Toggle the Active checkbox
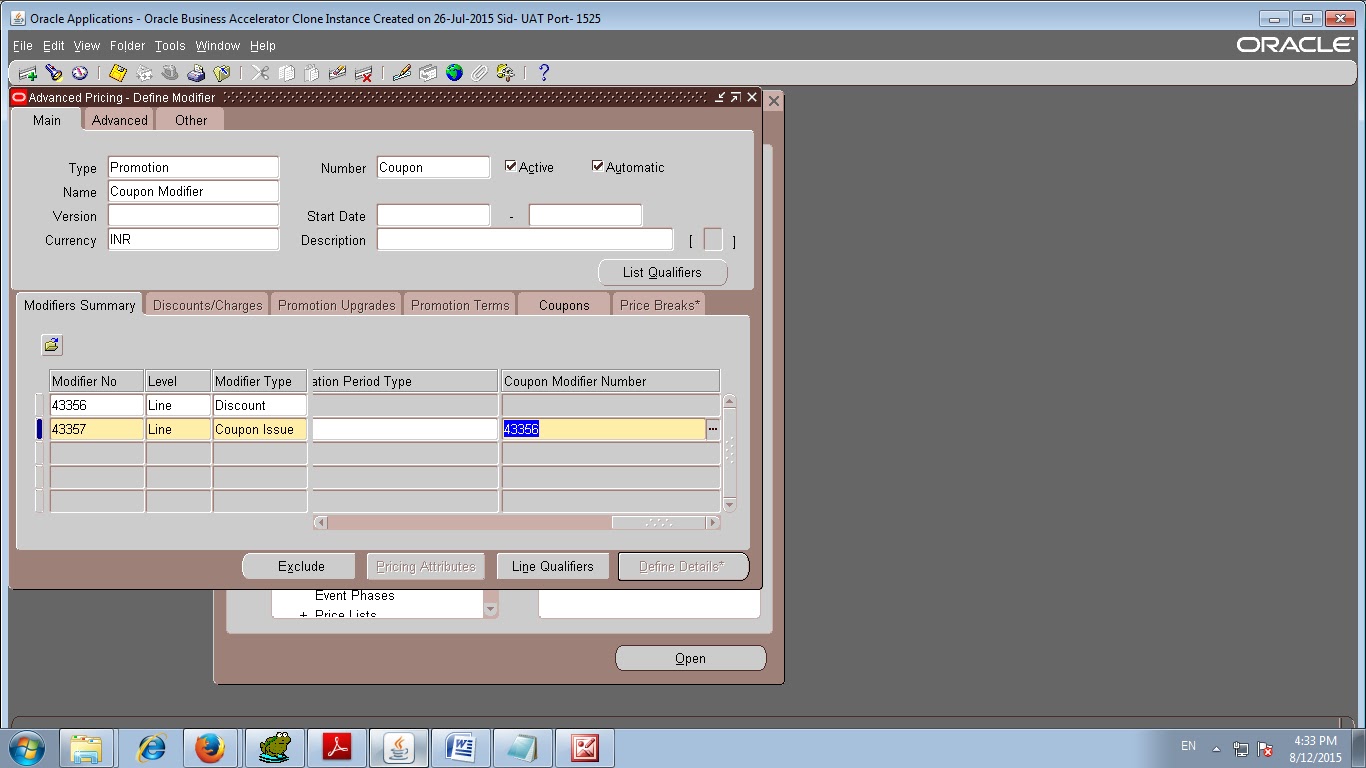Viewport: 1366px width, 768px height. [x=511, y=167]
